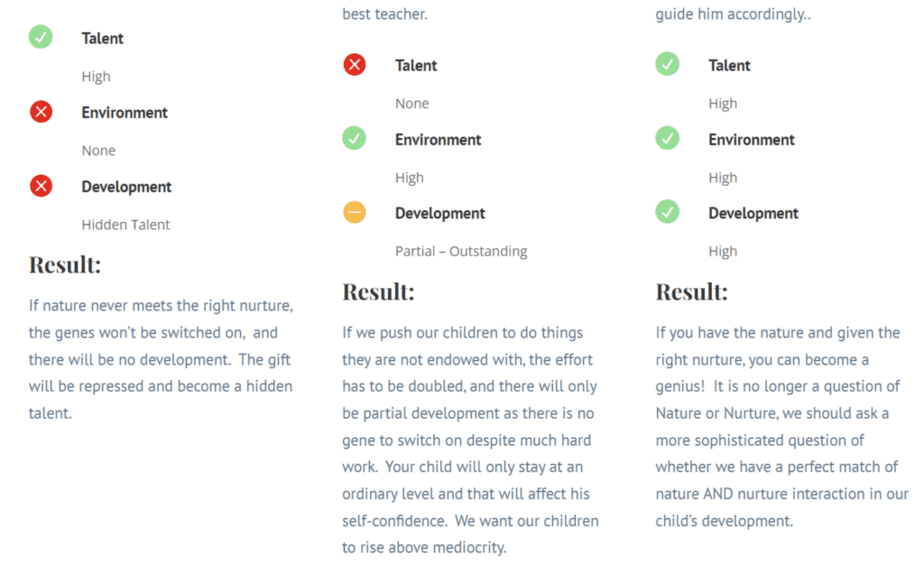Click red X icon beside first column Development
Viewport: 924px width, 576px height.
point(41,186)
